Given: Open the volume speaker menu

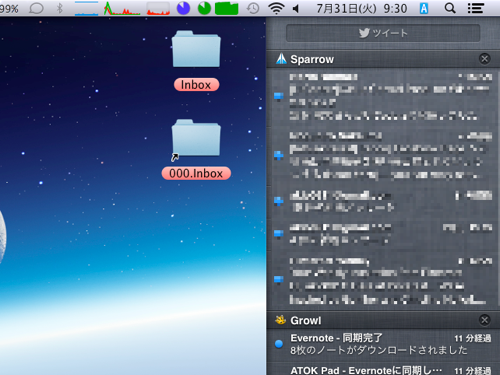Looking at the screenshot, I should tap(296, 9).
